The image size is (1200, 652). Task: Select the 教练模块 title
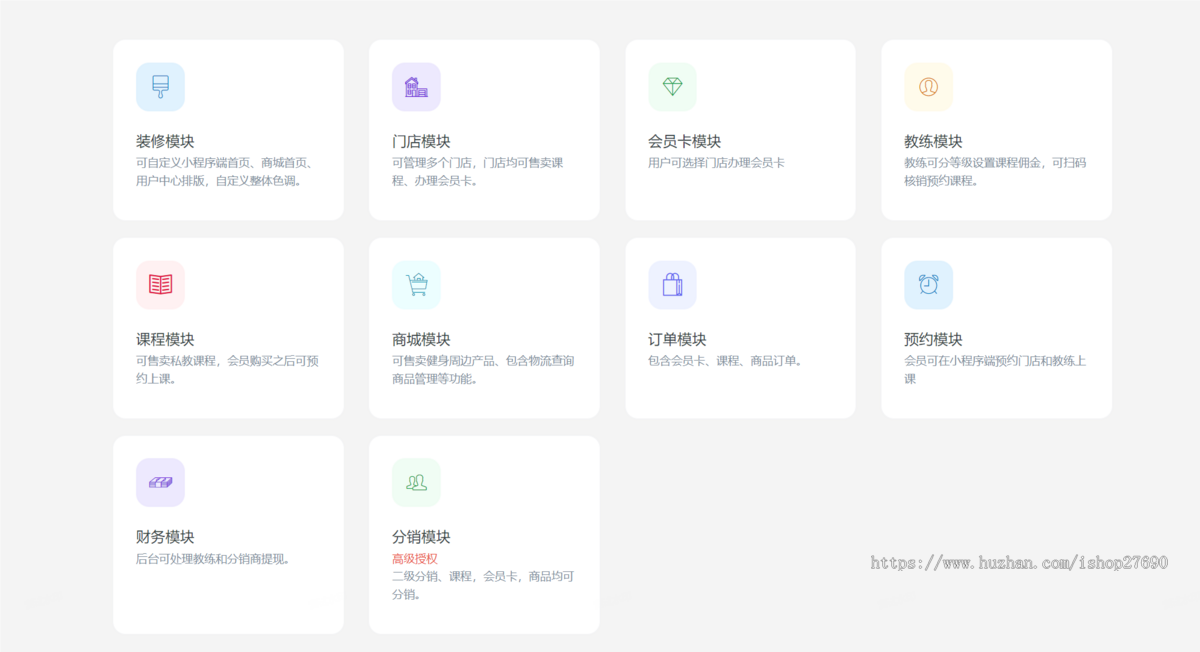[x=933, y=142]
